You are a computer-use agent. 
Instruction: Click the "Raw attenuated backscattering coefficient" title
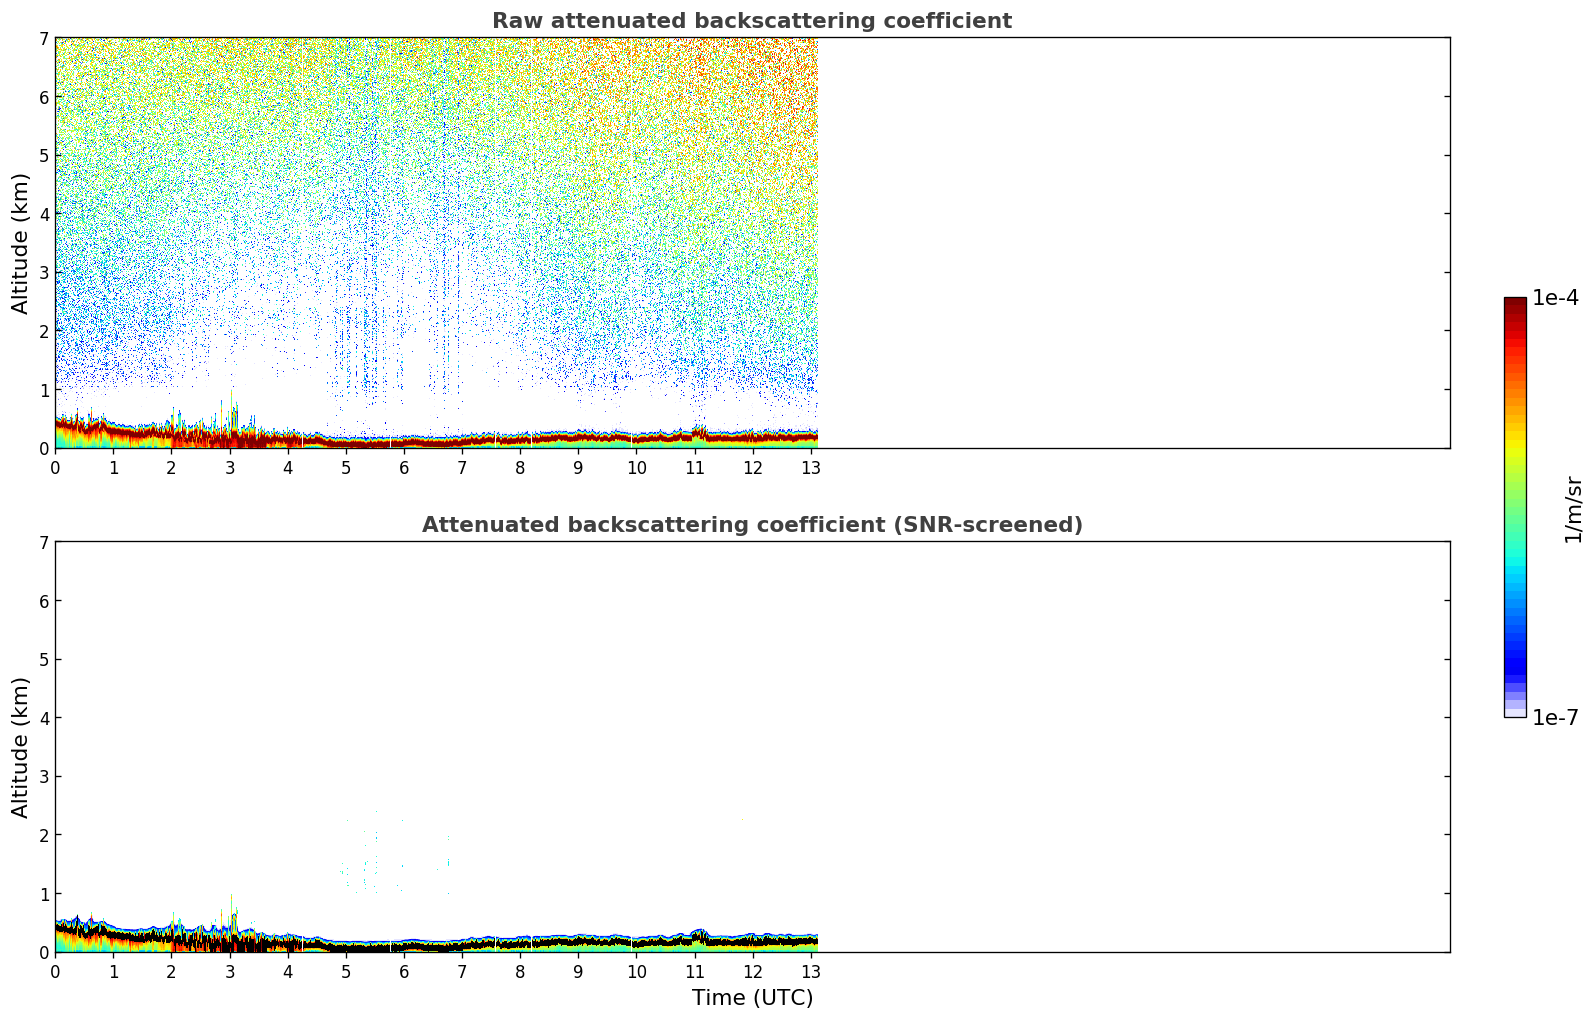752,21
